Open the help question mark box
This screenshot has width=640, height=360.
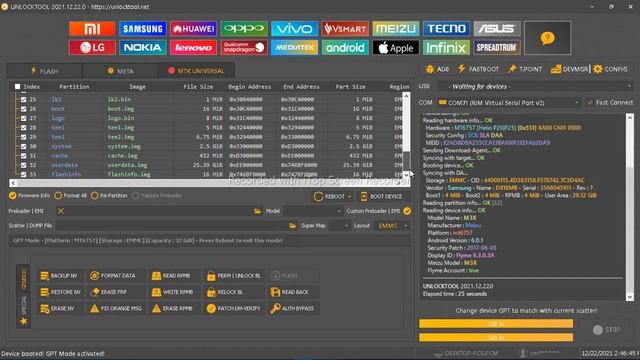click(x=547, y=38)
